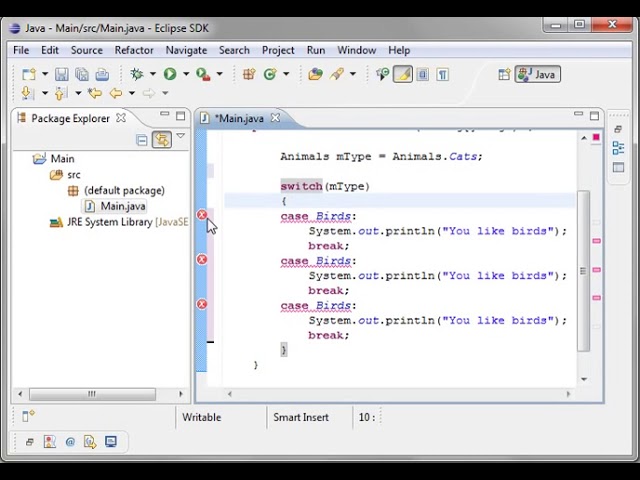
Task: Click Package Explorer horizontal scrollbar thumb
Action: tap(92, 394)
